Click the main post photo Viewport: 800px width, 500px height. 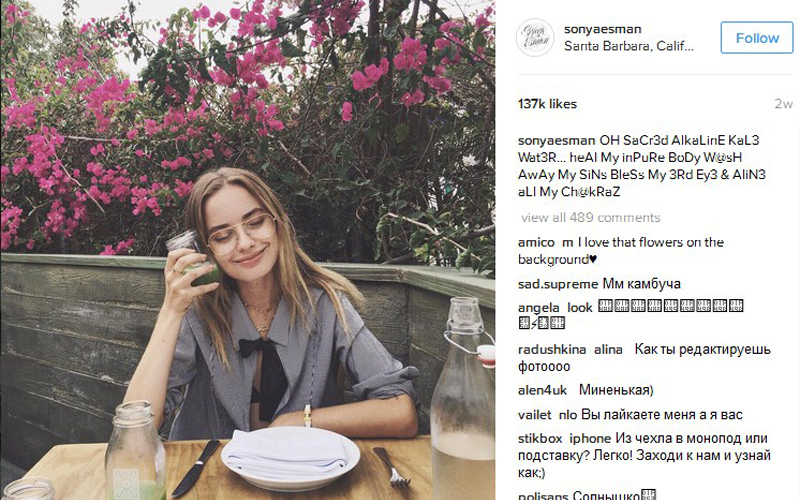coord(247,250)
